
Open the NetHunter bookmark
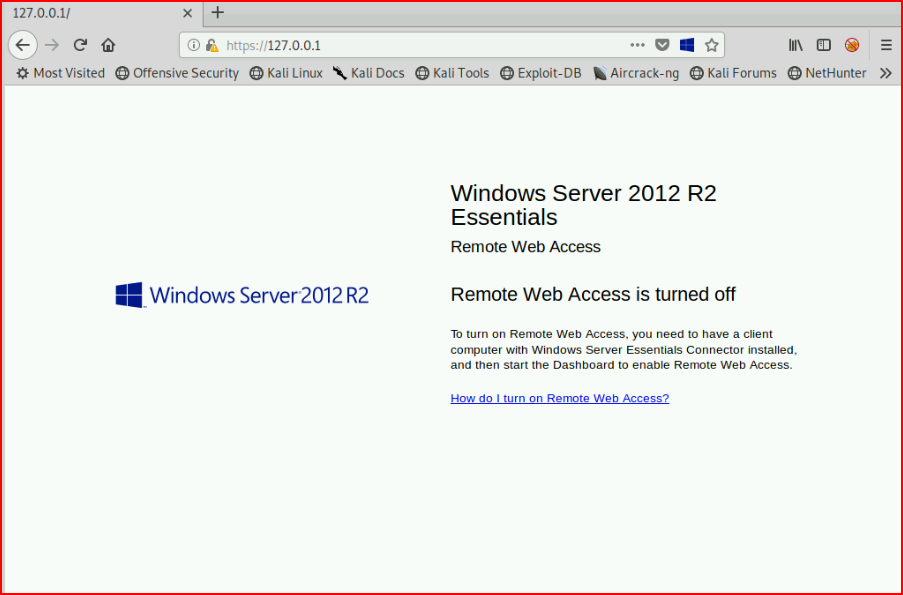827,73
